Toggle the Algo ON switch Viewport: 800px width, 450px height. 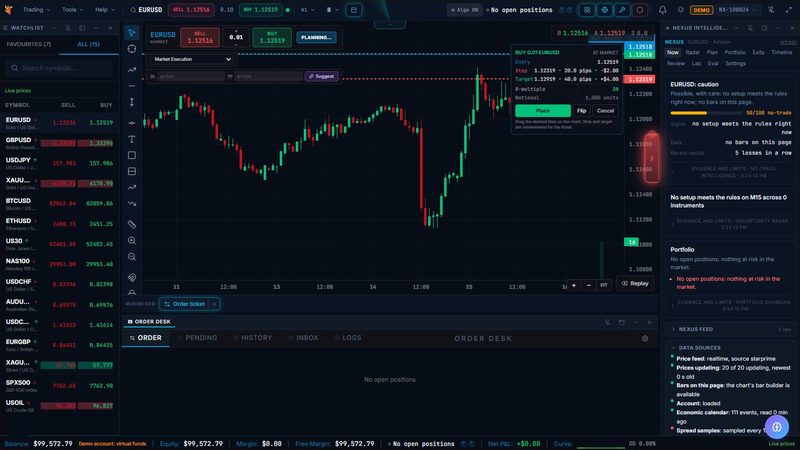pyautogui.click(x=465, y=10)
